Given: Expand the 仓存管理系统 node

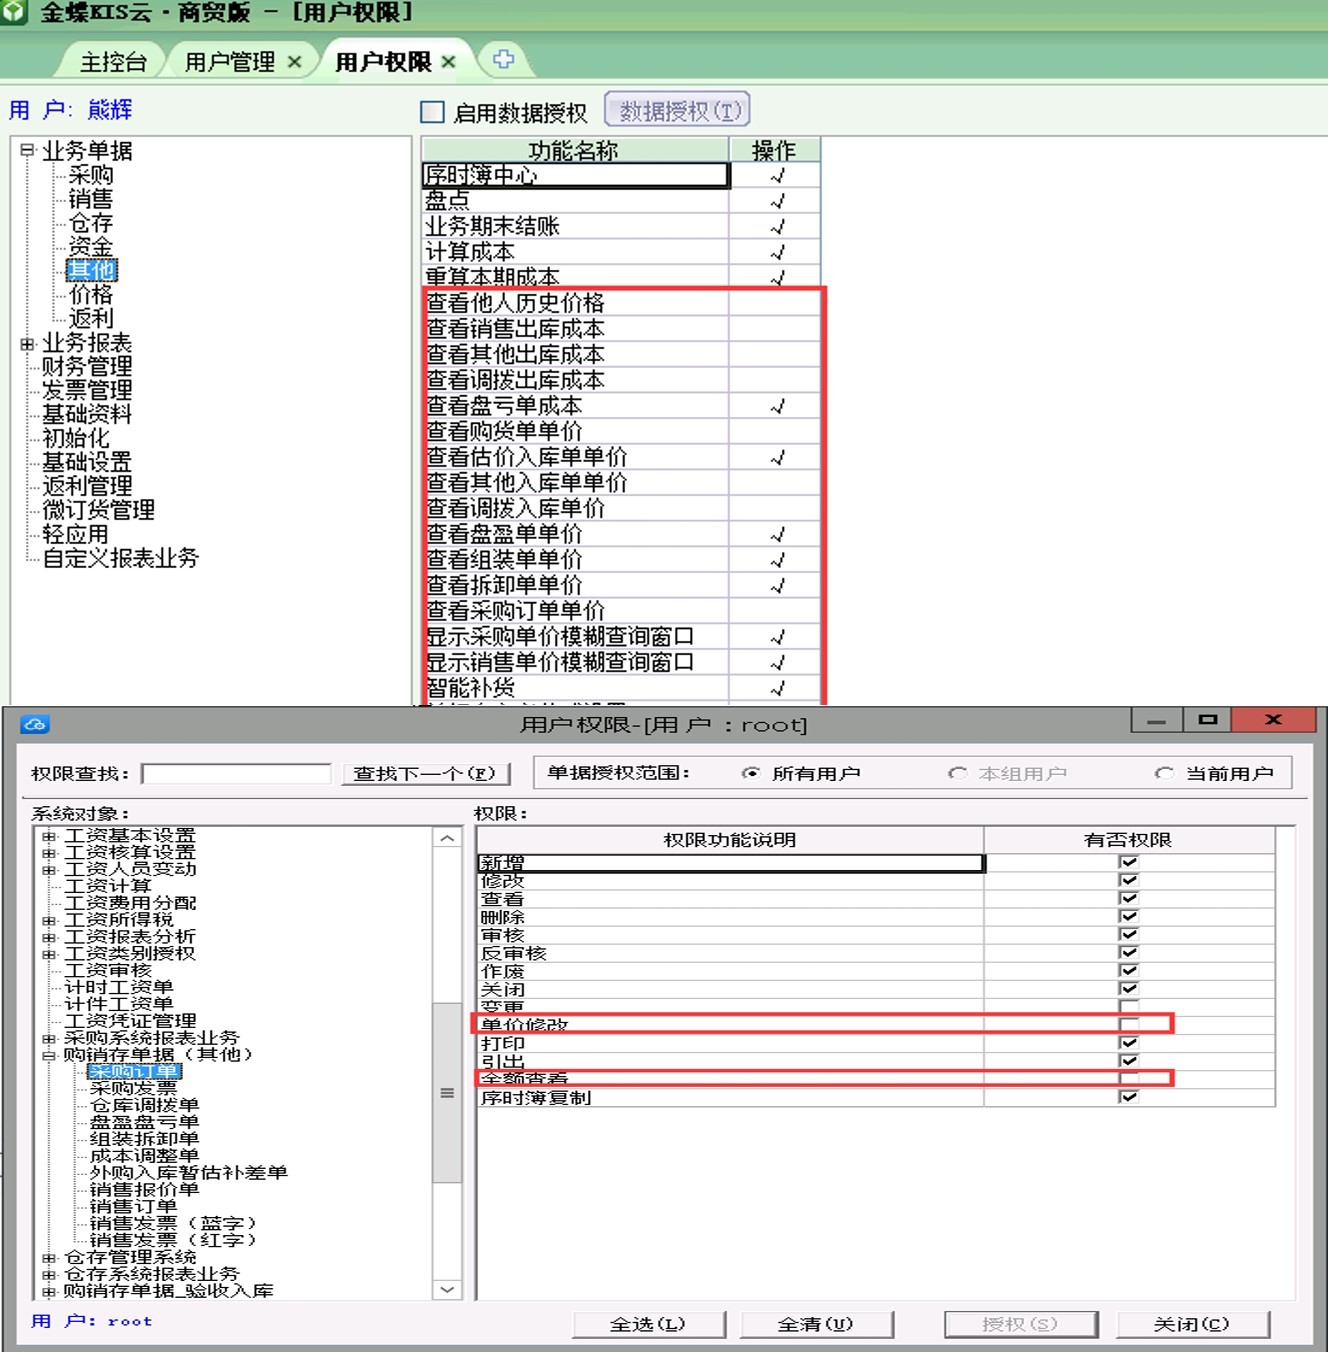Looking at the screenshot, I should [49, 1257].
